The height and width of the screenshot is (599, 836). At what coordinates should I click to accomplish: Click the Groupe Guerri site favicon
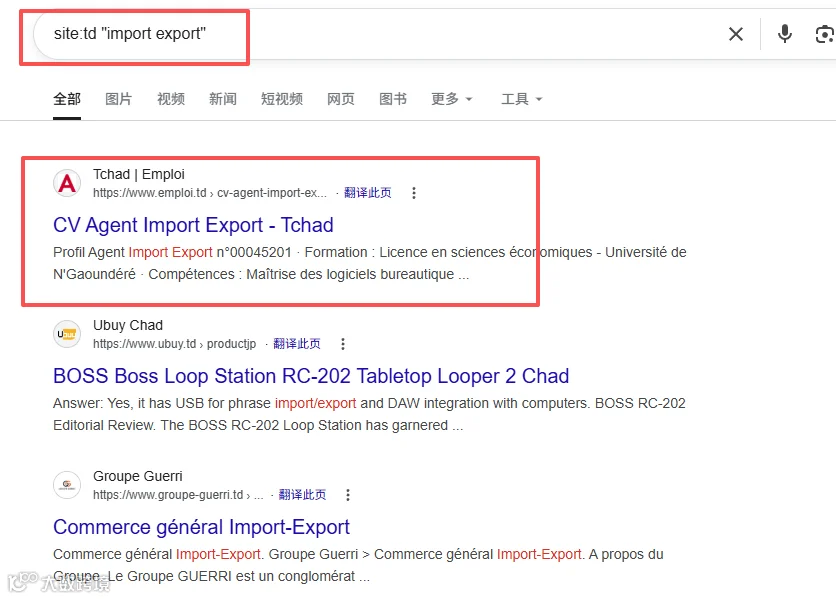point(67,485)
